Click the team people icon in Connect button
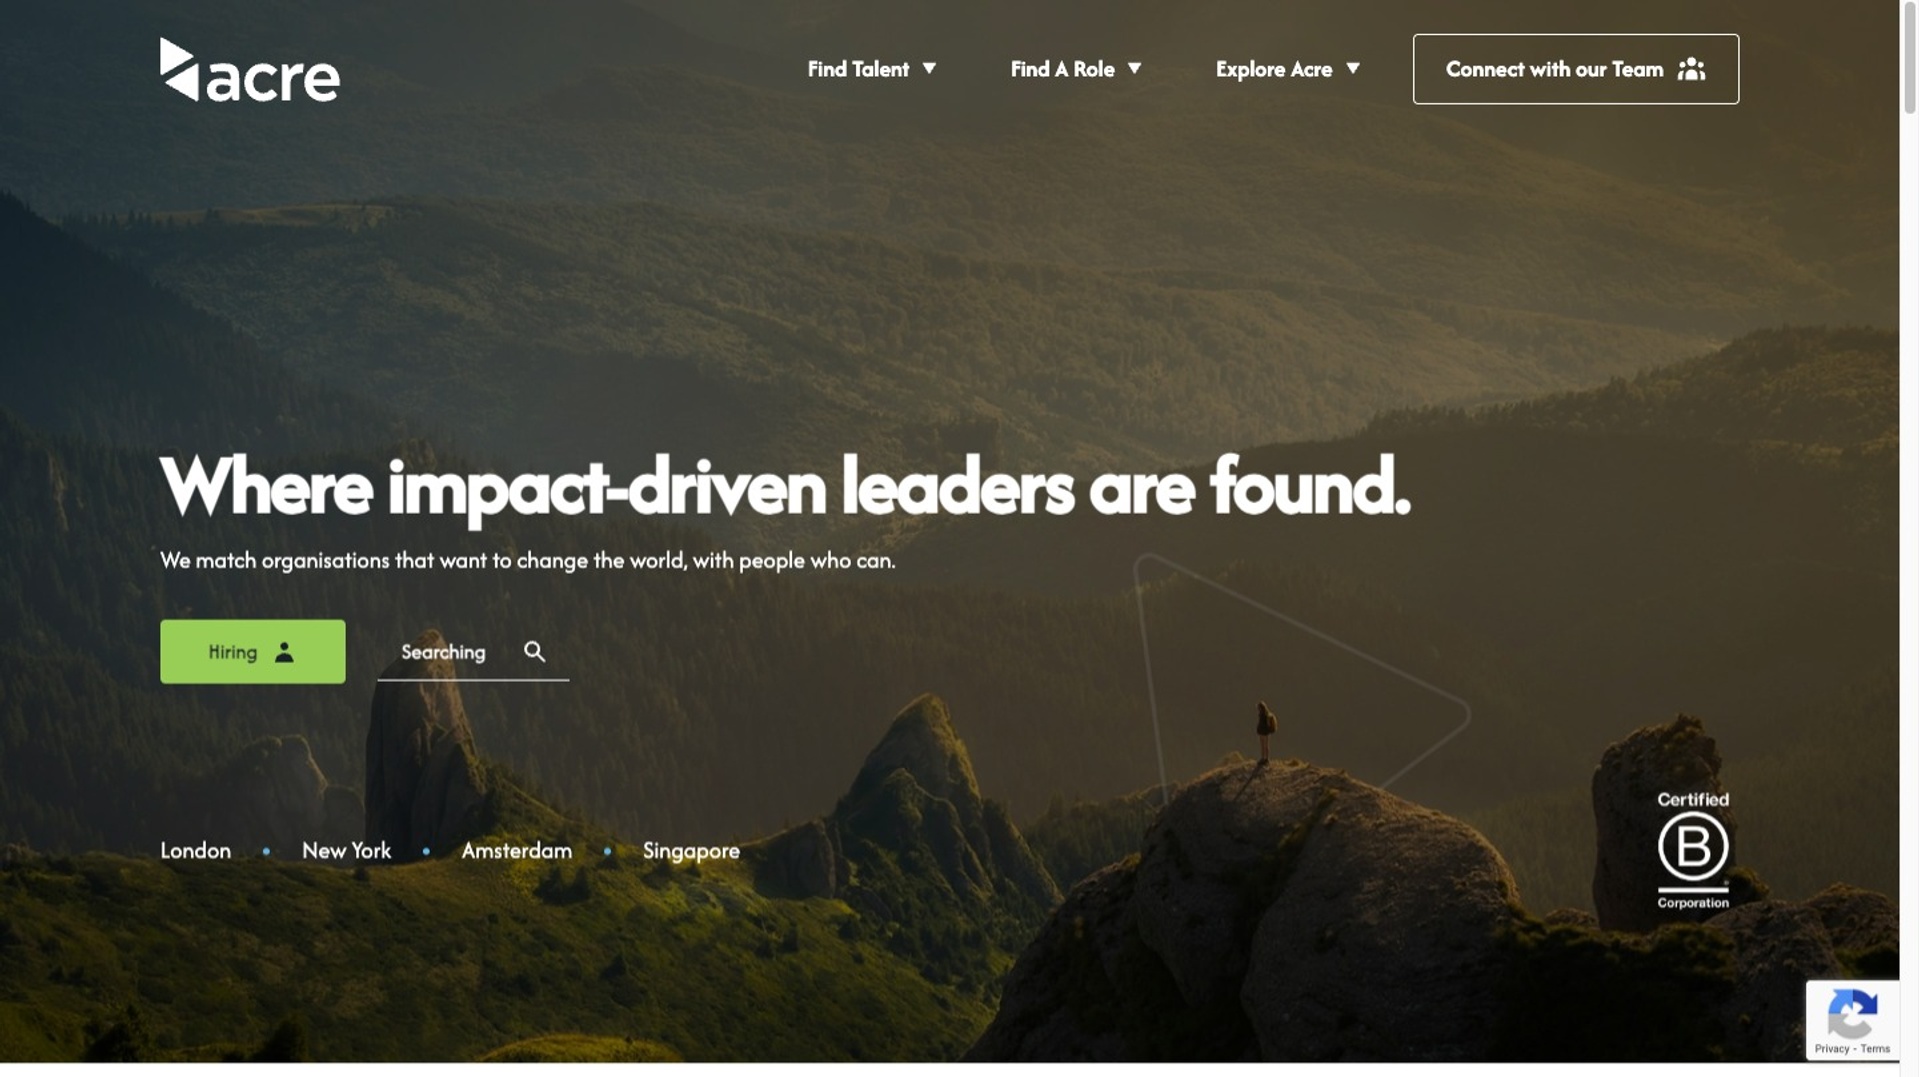The height and width of the screenshot is (1077, 1919). click(1691, 69)
